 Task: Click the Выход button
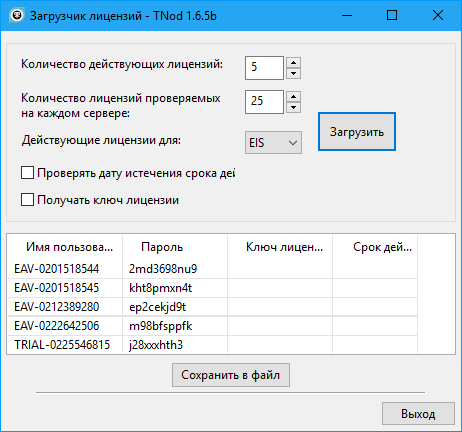418,414
